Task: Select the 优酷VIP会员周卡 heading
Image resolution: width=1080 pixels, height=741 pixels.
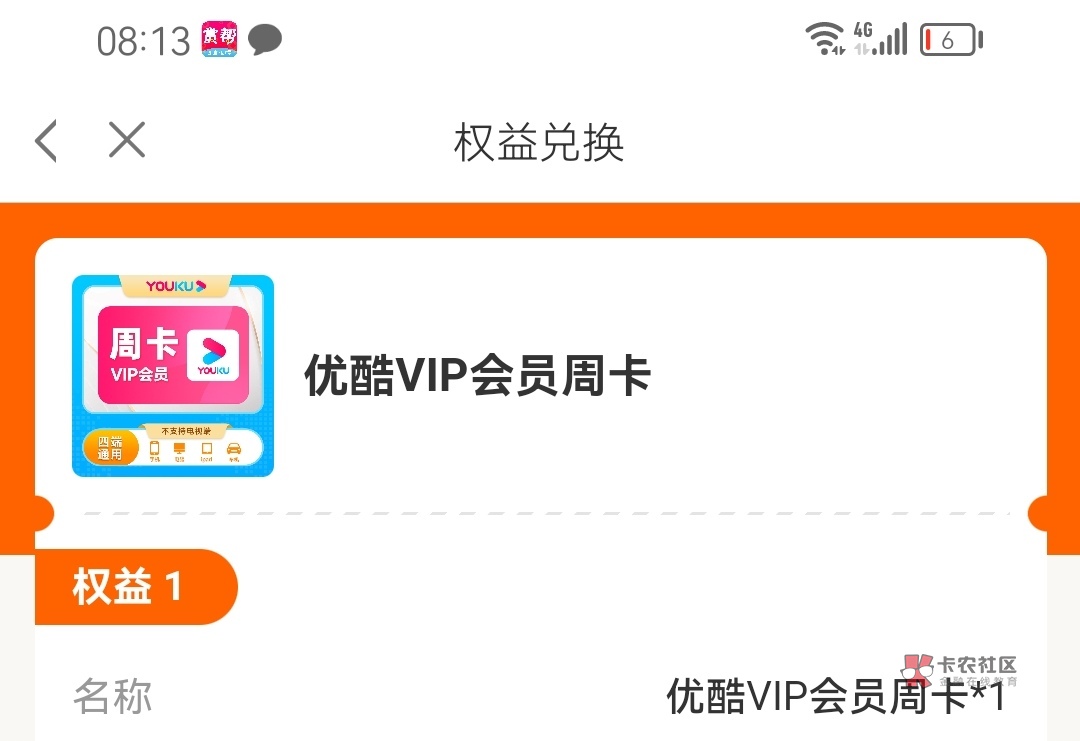Action: (x=477, y=376)
